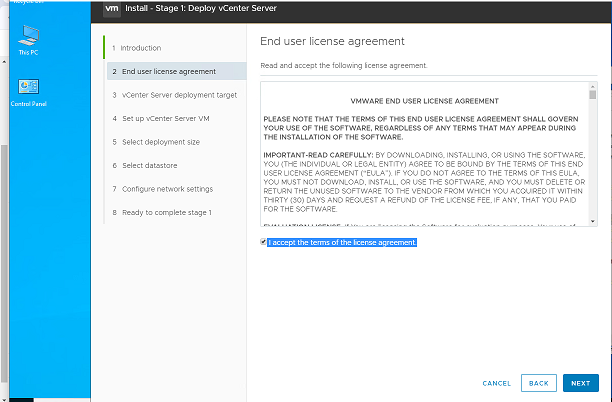Open Configure network settings step
This screenshot has width=612, height=402.
pyautogui.click(x=167, y=189)
